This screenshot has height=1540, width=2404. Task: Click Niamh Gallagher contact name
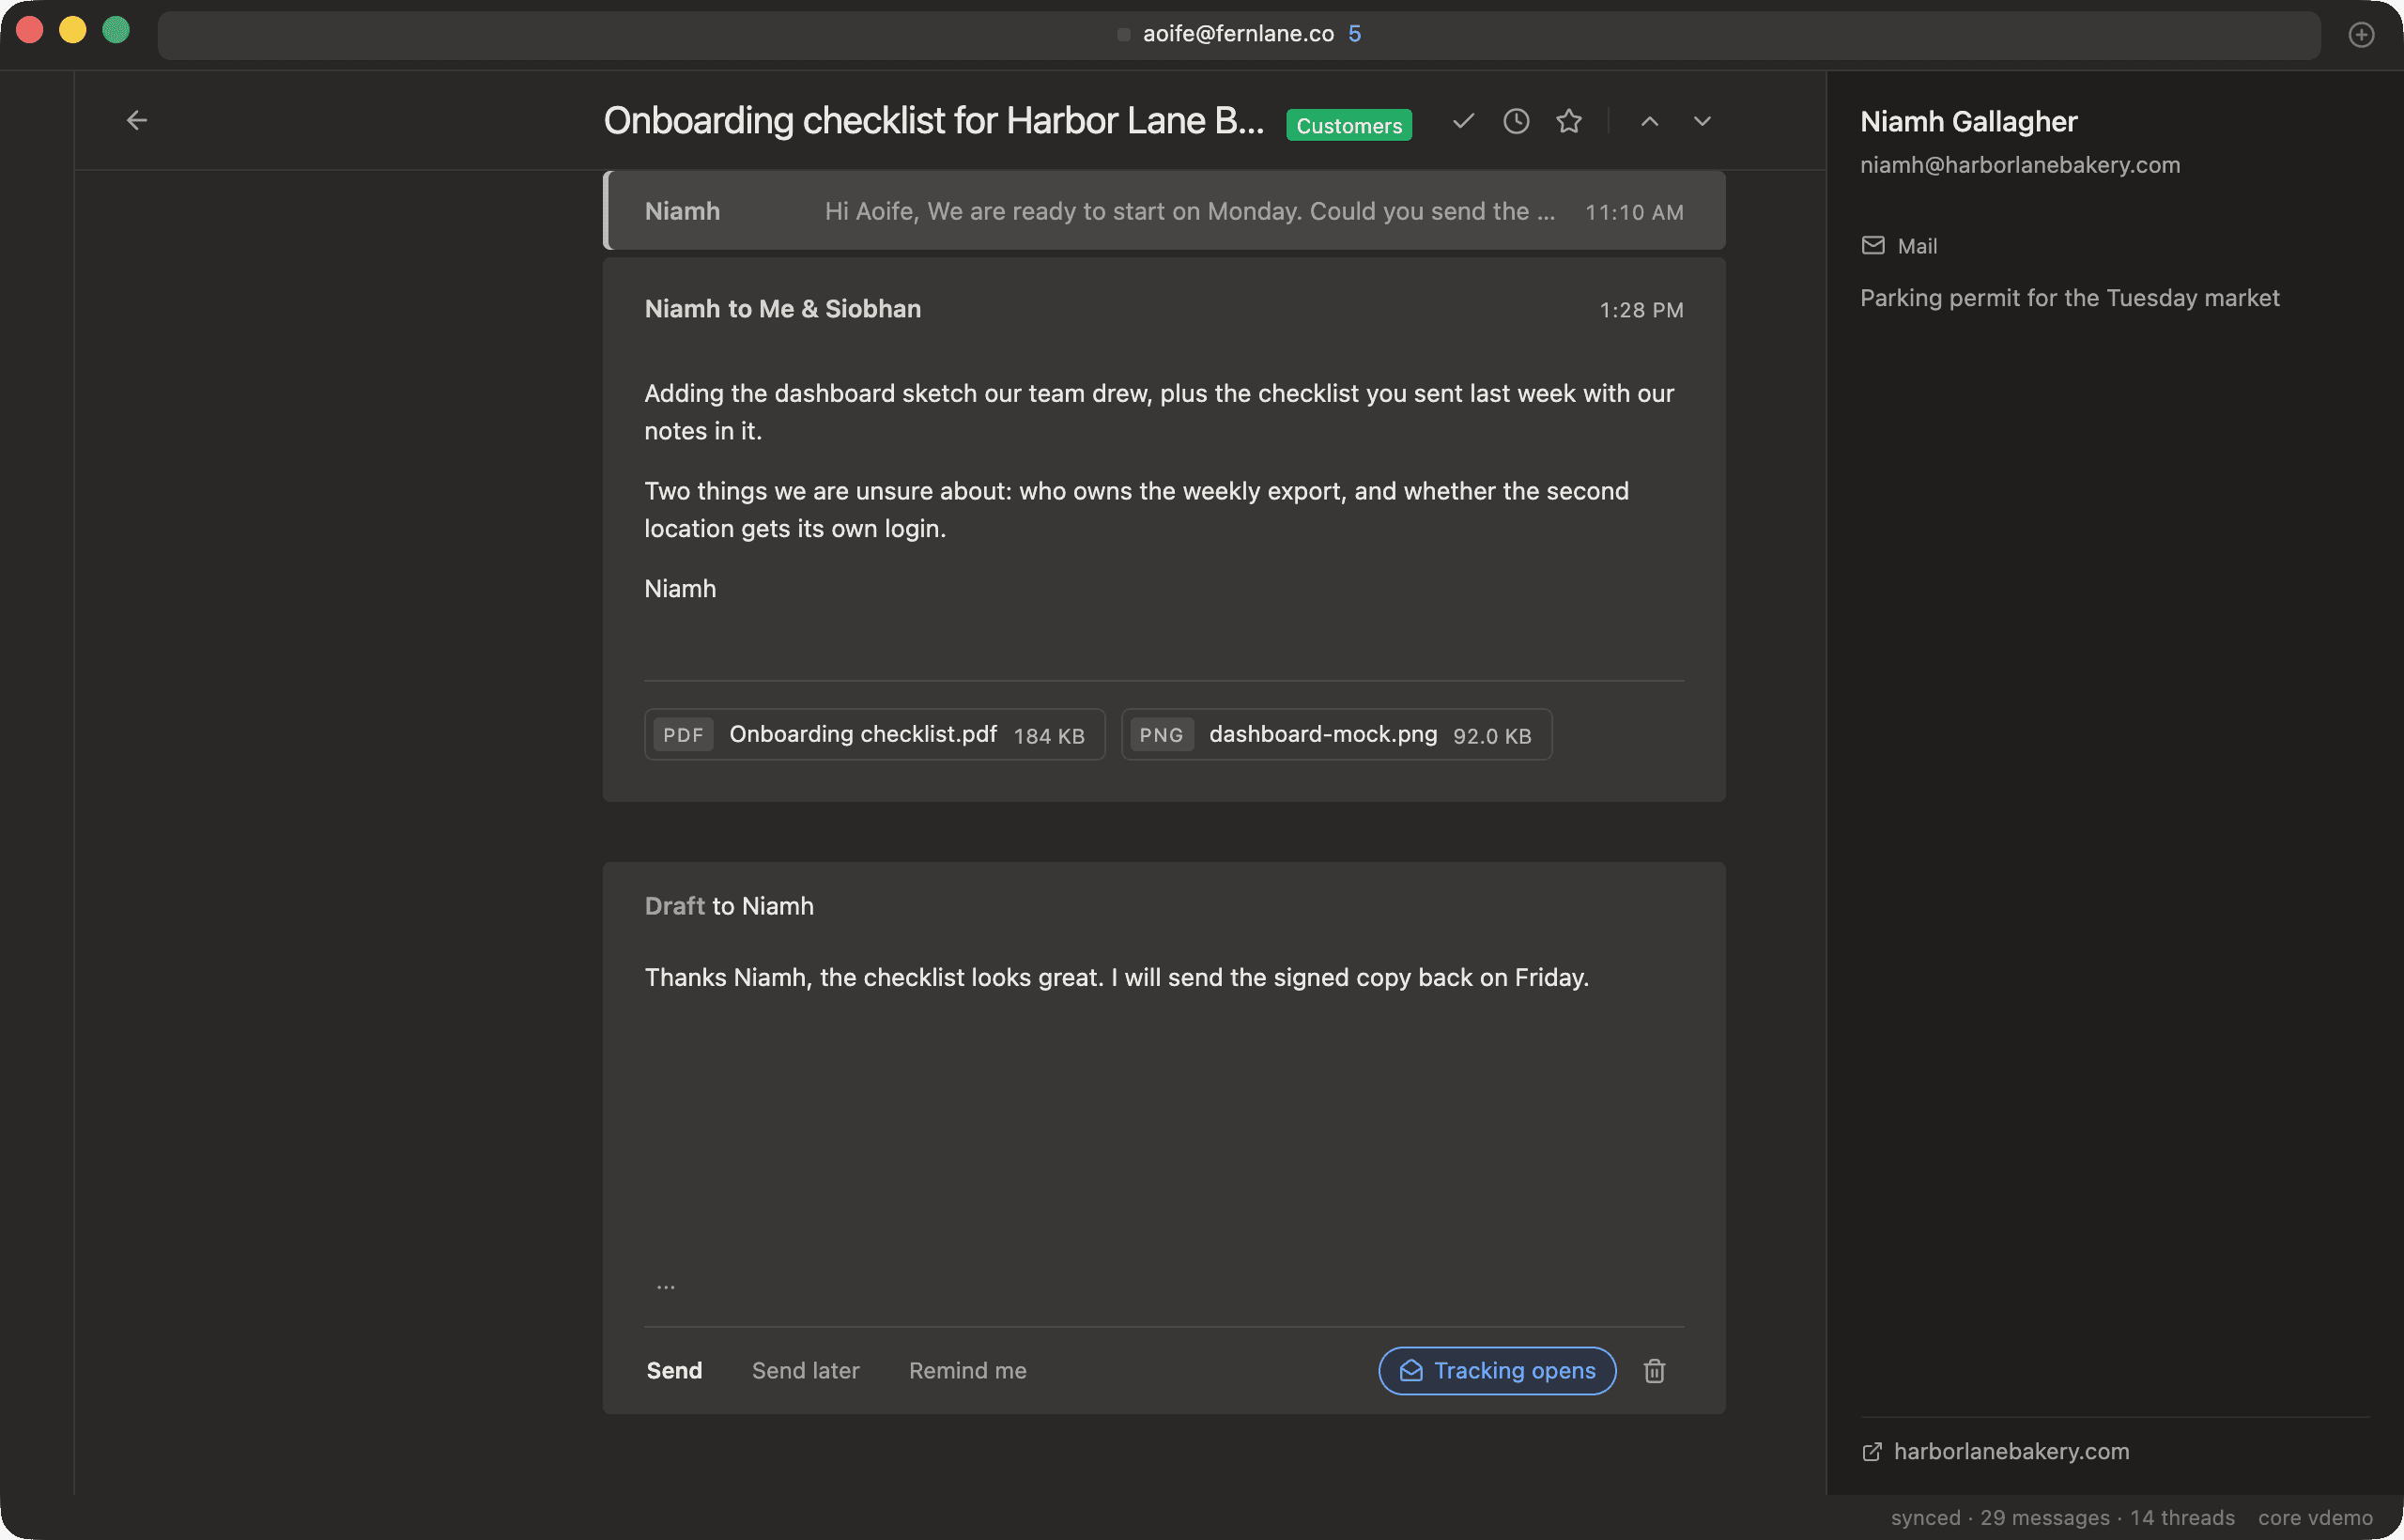point(1968,122)
